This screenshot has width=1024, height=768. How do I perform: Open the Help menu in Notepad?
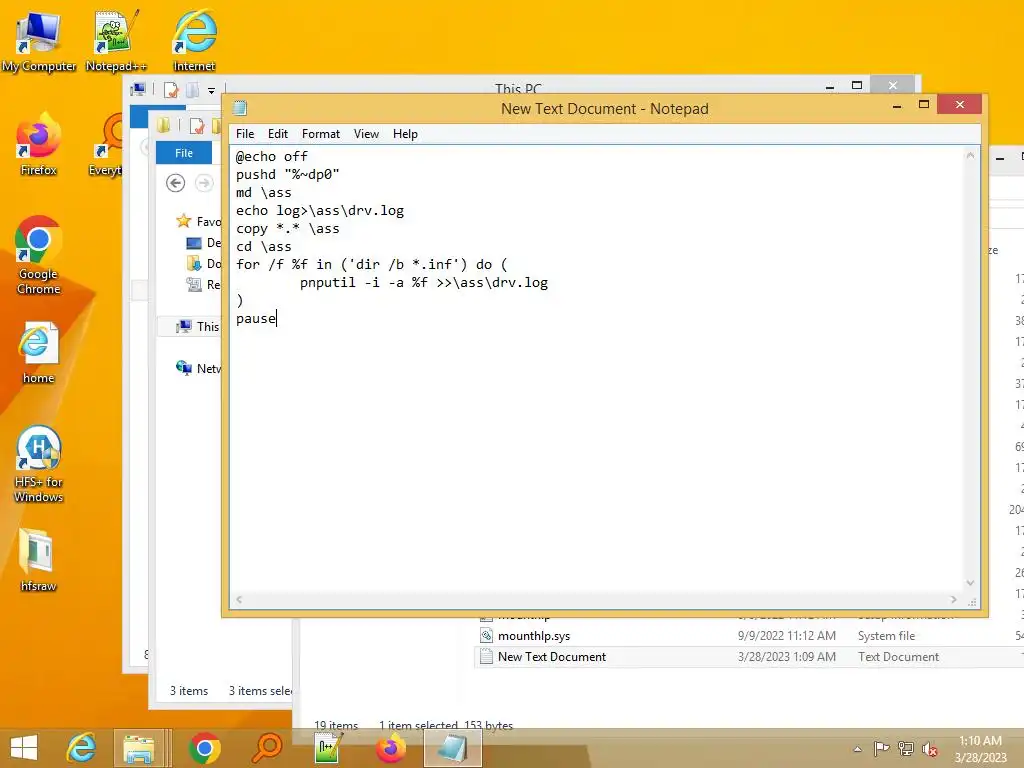(405, 134)
